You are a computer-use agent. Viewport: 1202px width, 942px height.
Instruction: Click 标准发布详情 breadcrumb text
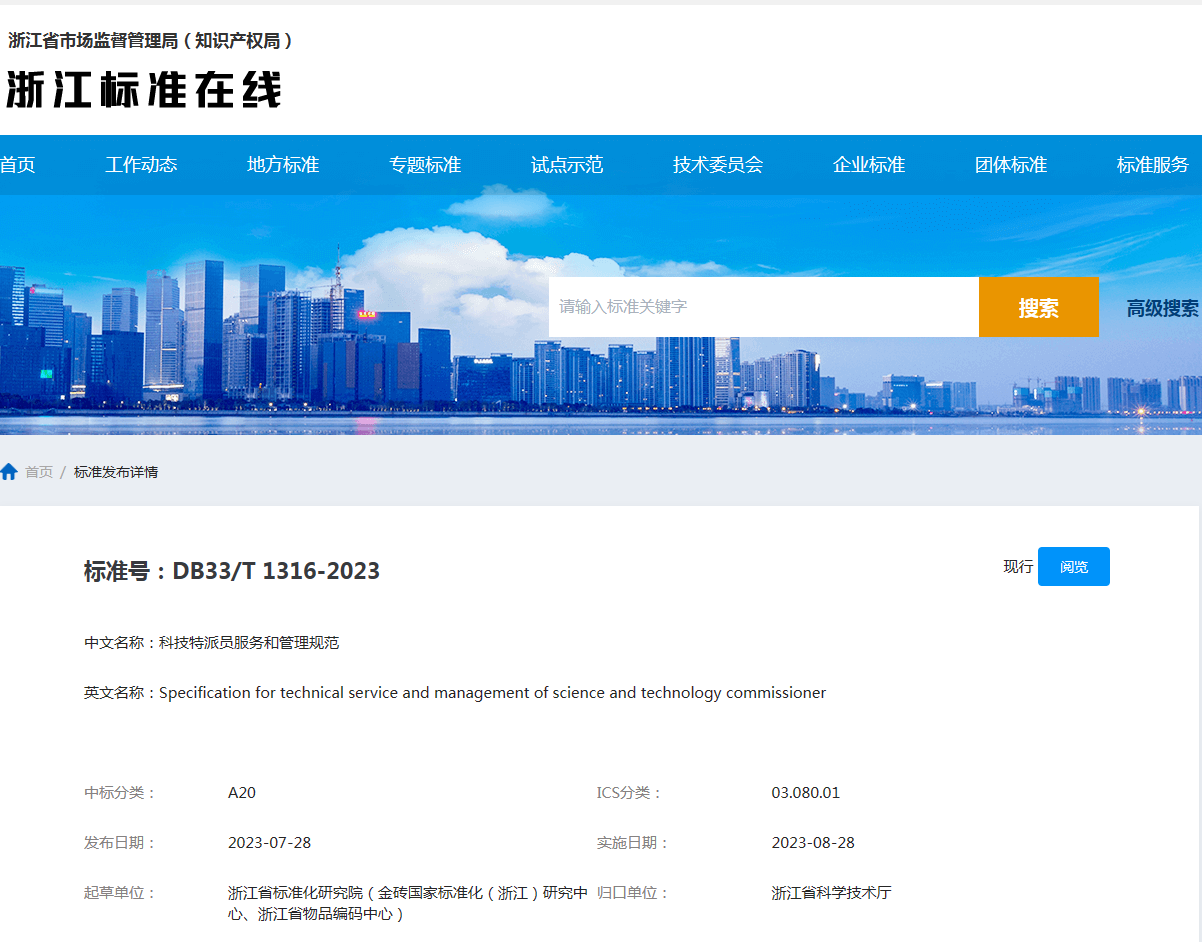click(116, 472)
